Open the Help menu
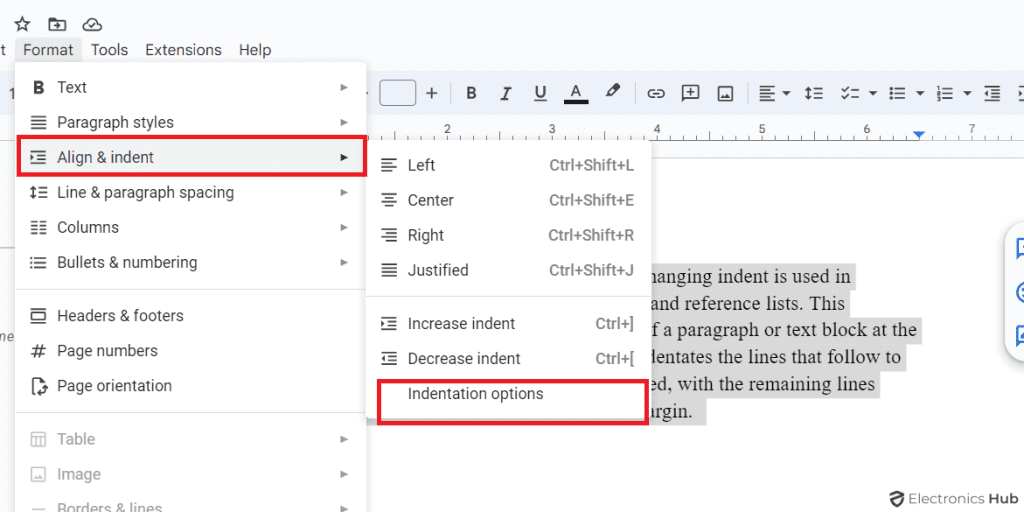Image resolution: width=1024 pixels, height=512 pixels. pos(255,50)
